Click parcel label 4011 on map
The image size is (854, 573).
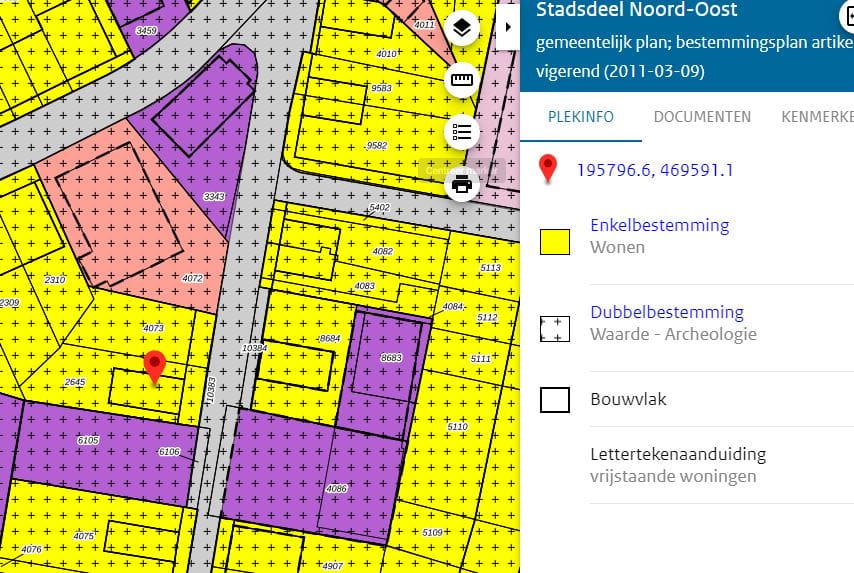click(424, 25)
